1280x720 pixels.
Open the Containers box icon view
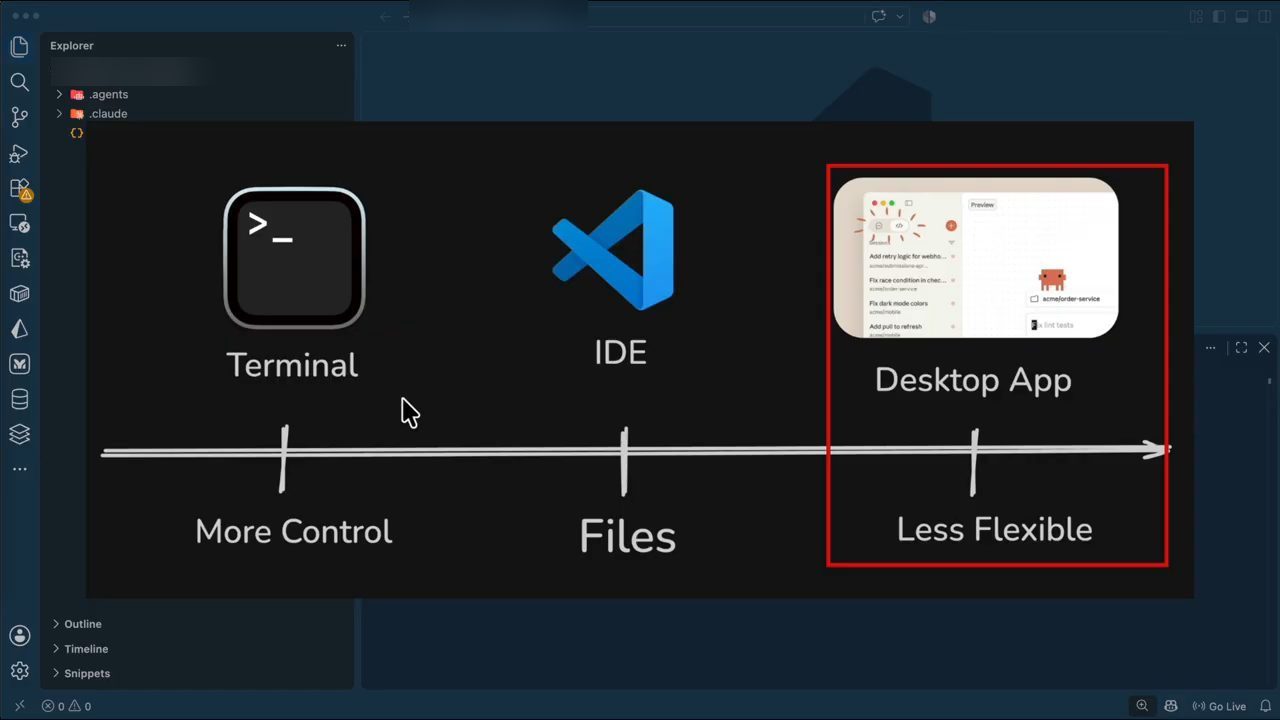(x=19, y=294)
